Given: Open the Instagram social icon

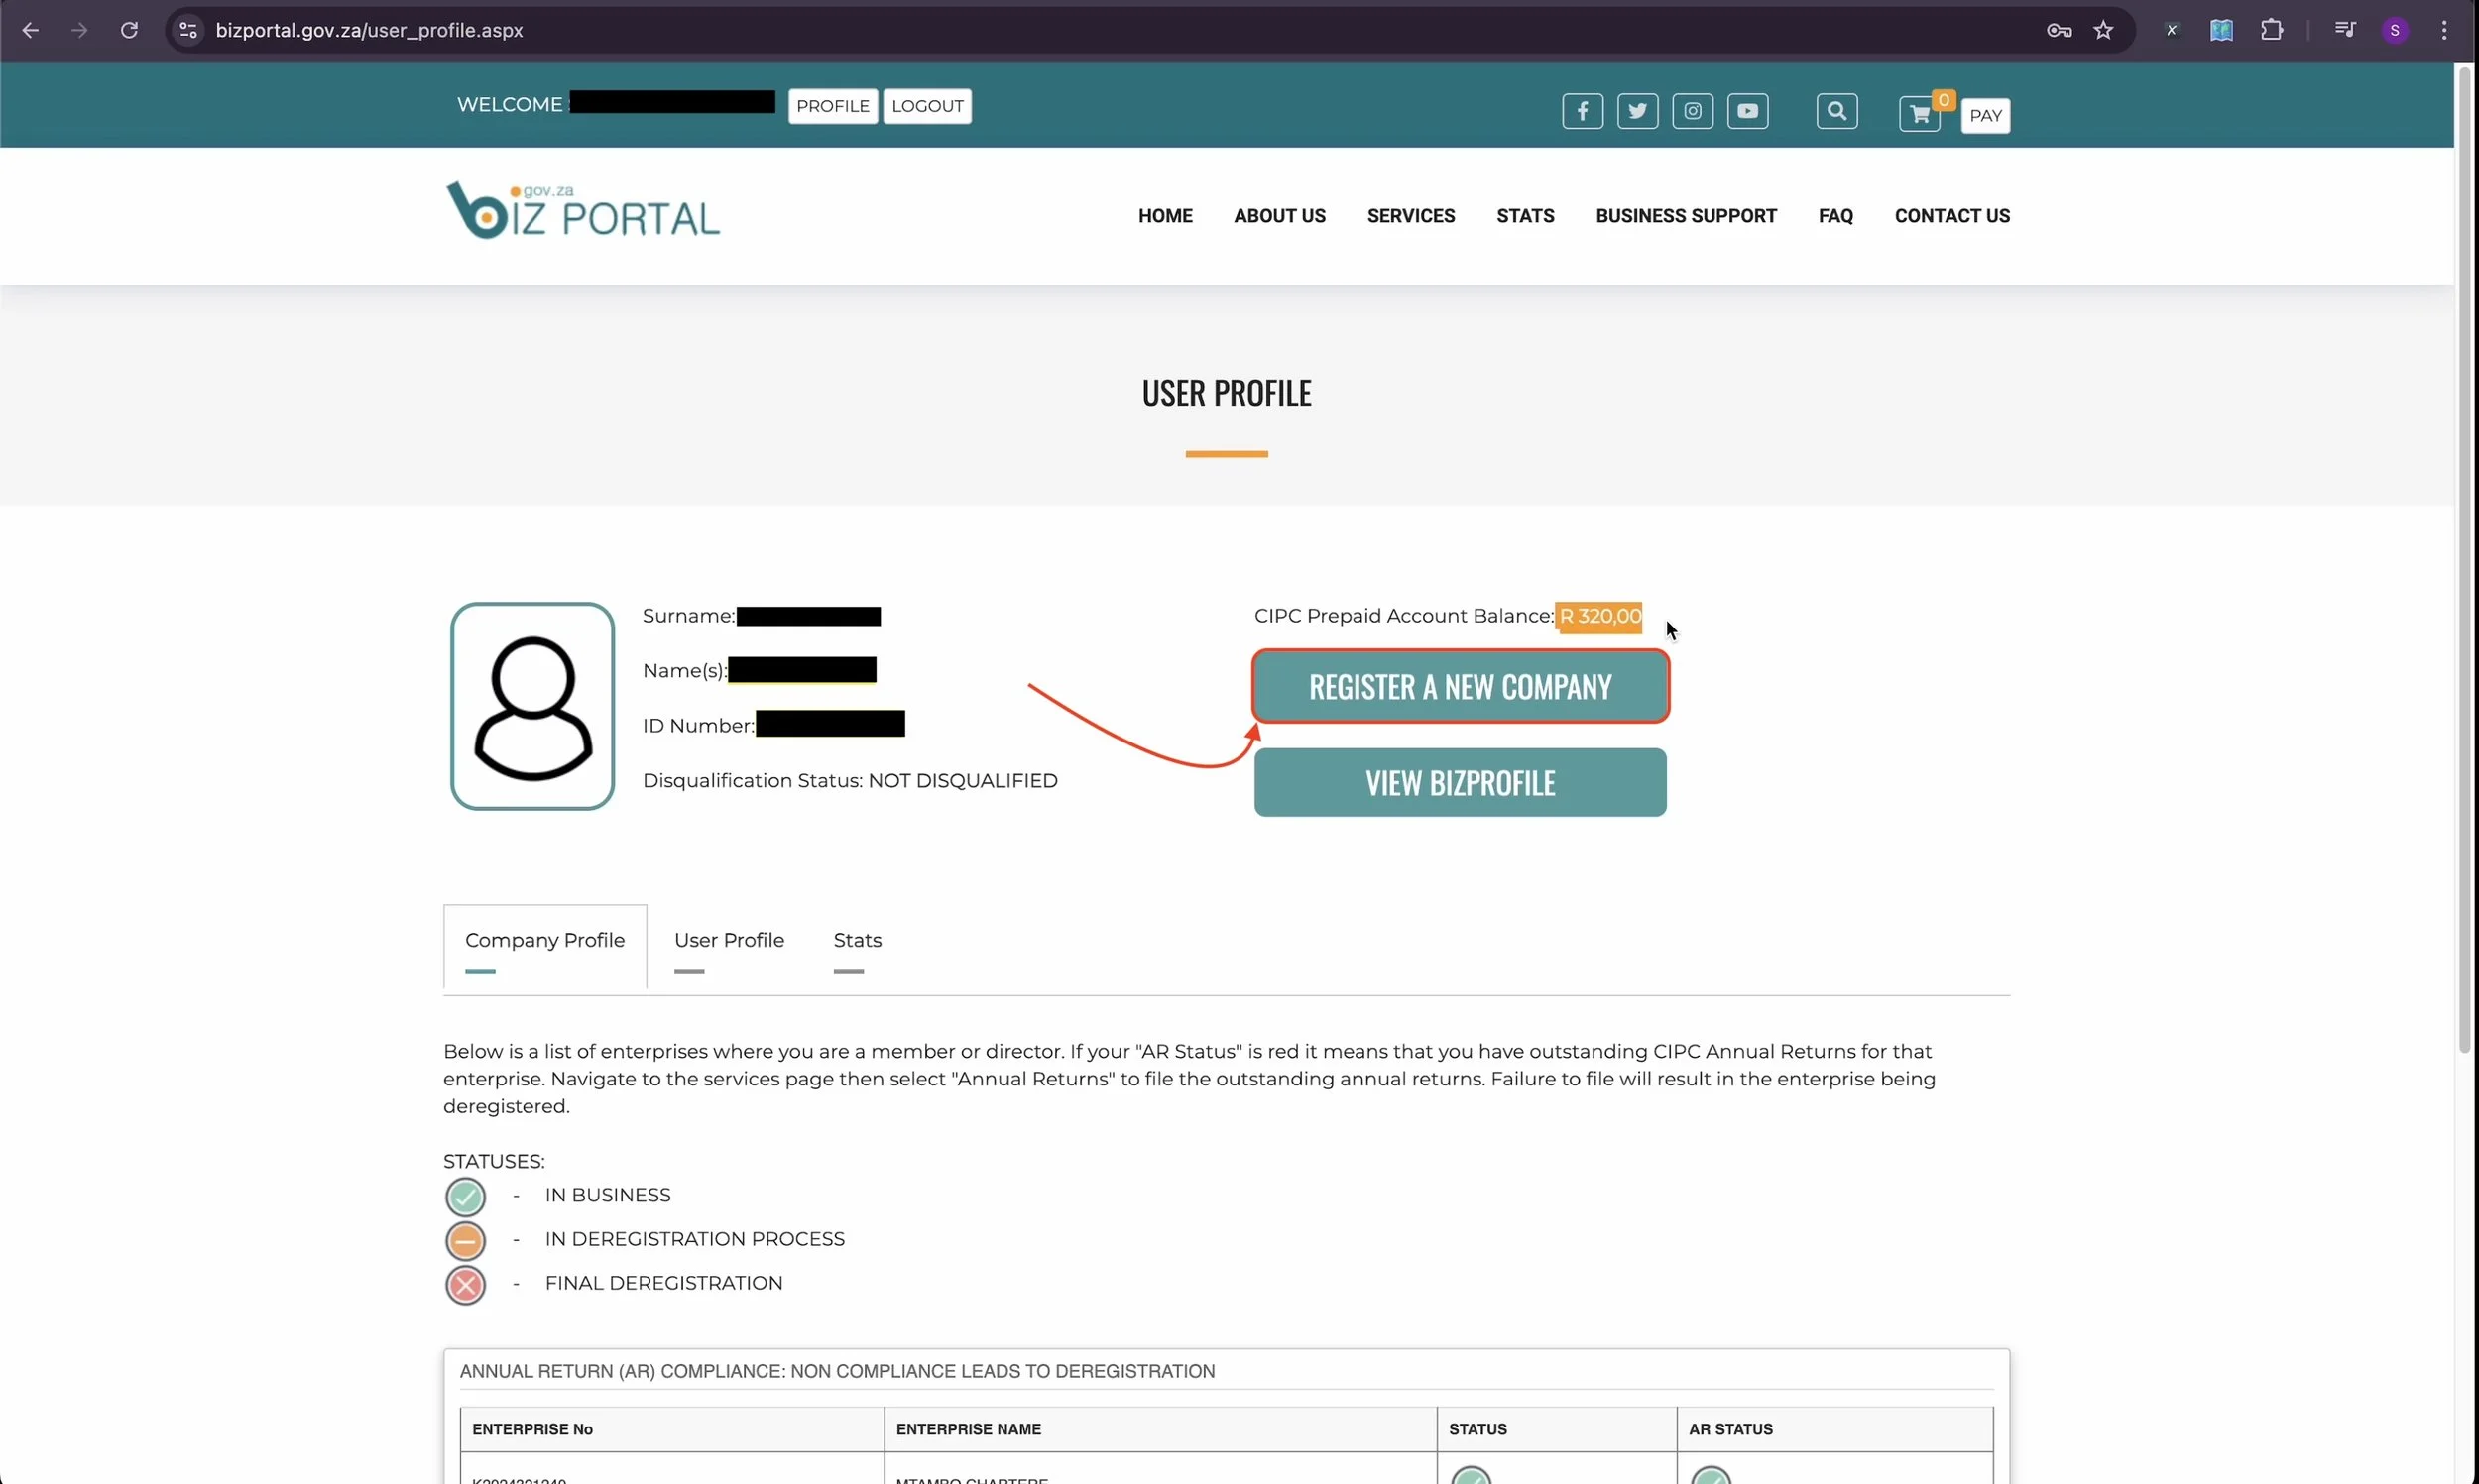Looking at the screenshot, I should point(1692,111).
